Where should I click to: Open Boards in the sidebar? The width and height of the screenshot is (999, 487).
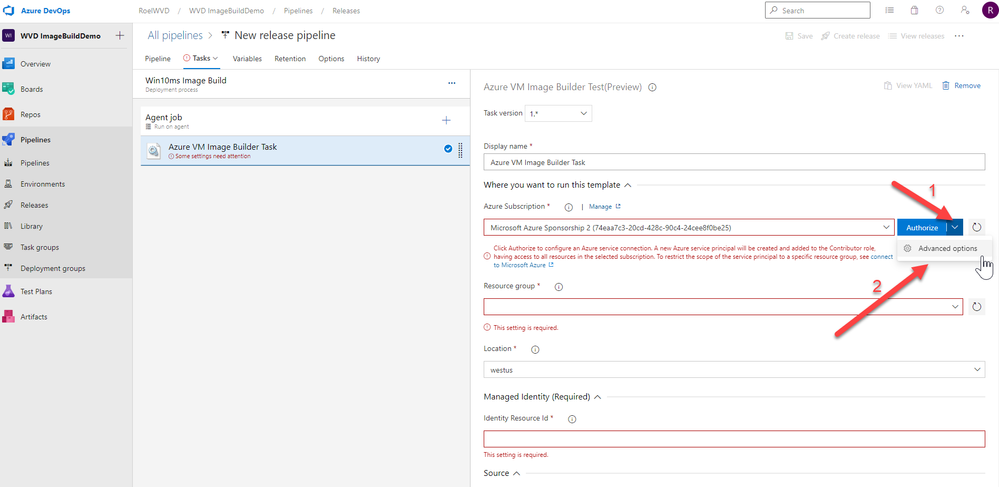pos(31,89)
